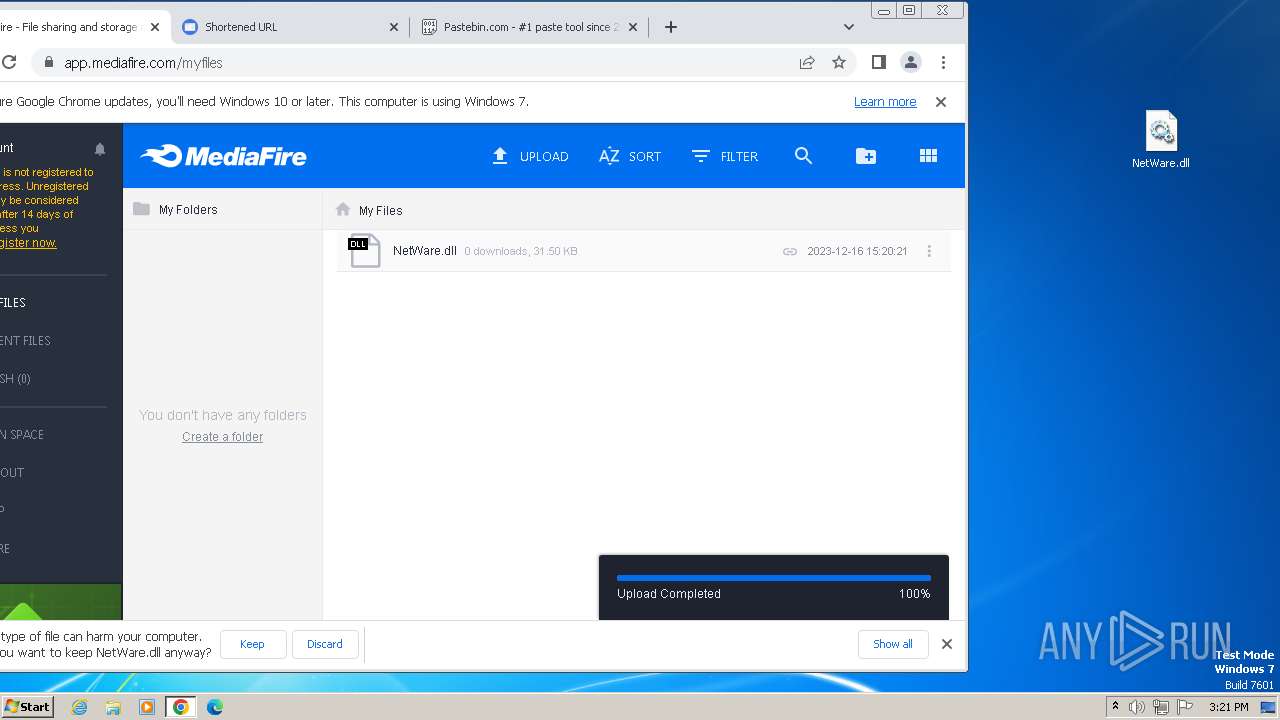Reload the page
1280x720 pixels.
point(8,62)
